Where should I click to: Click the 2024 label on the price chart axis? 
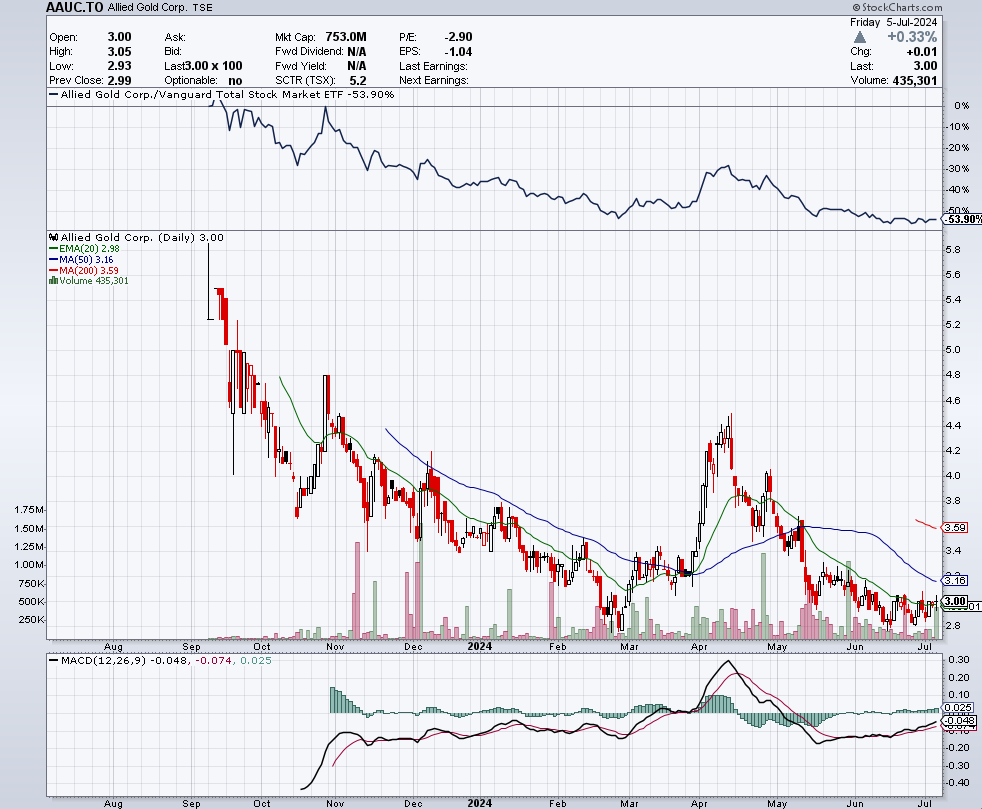(480, 646)
